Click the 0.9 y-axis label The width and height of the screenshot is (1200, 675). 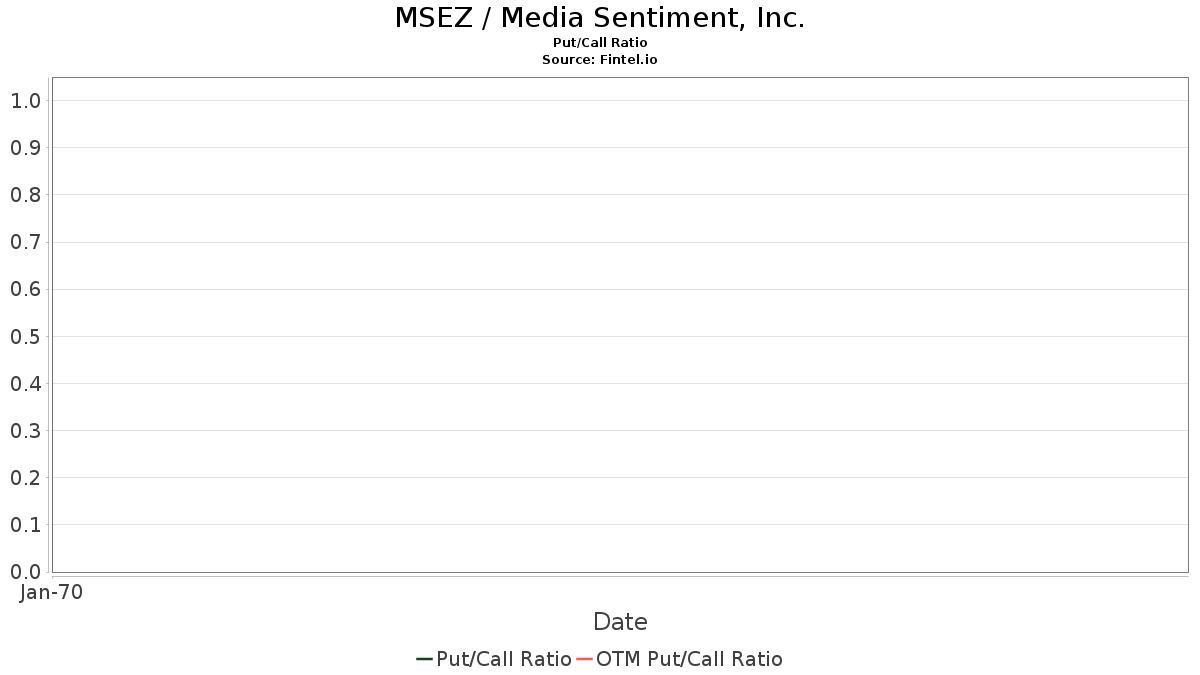click(x=25, y=148)
